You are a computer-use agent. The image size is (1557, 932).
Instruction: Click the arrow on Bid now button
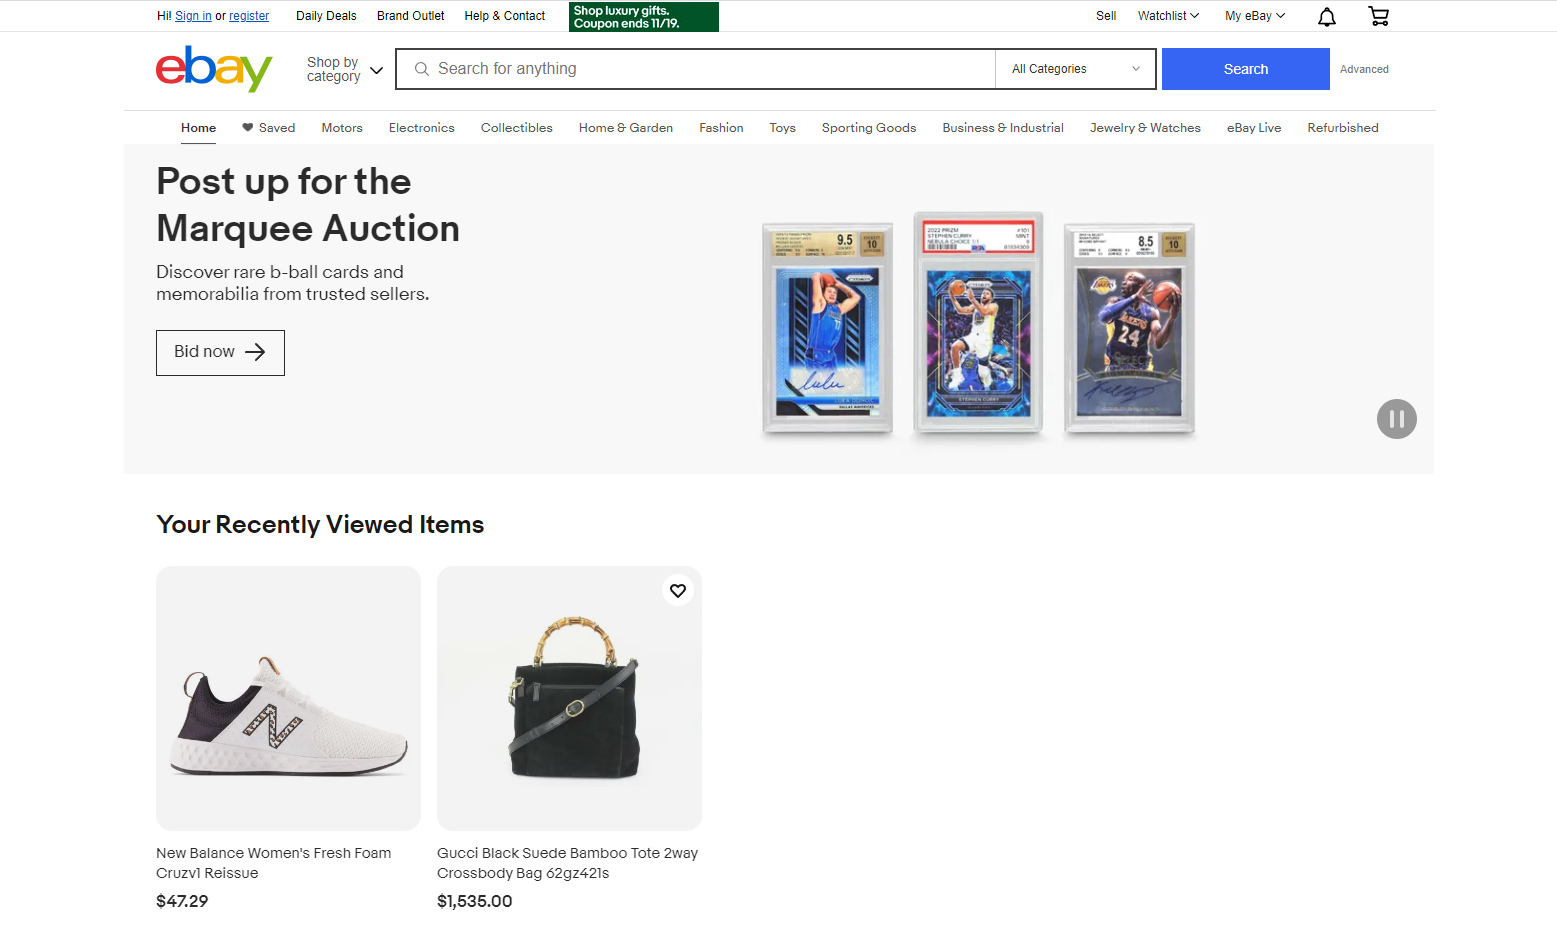coord(255,352)
